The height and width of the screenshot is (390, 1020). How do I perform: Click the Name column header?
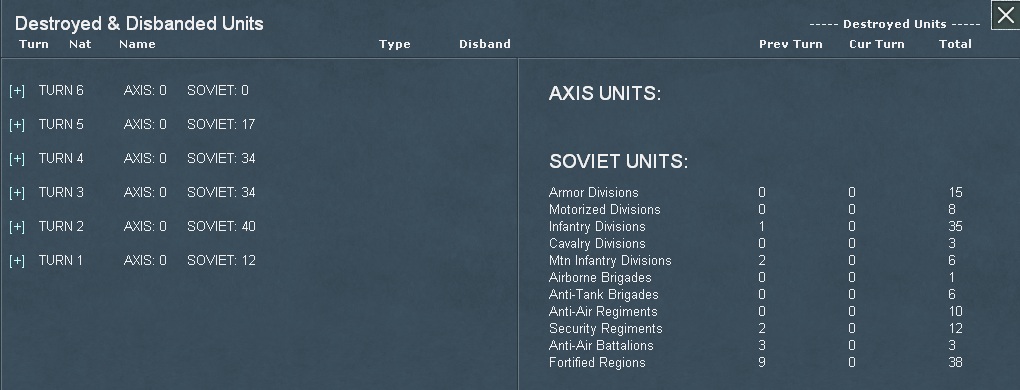coord(137,44)
